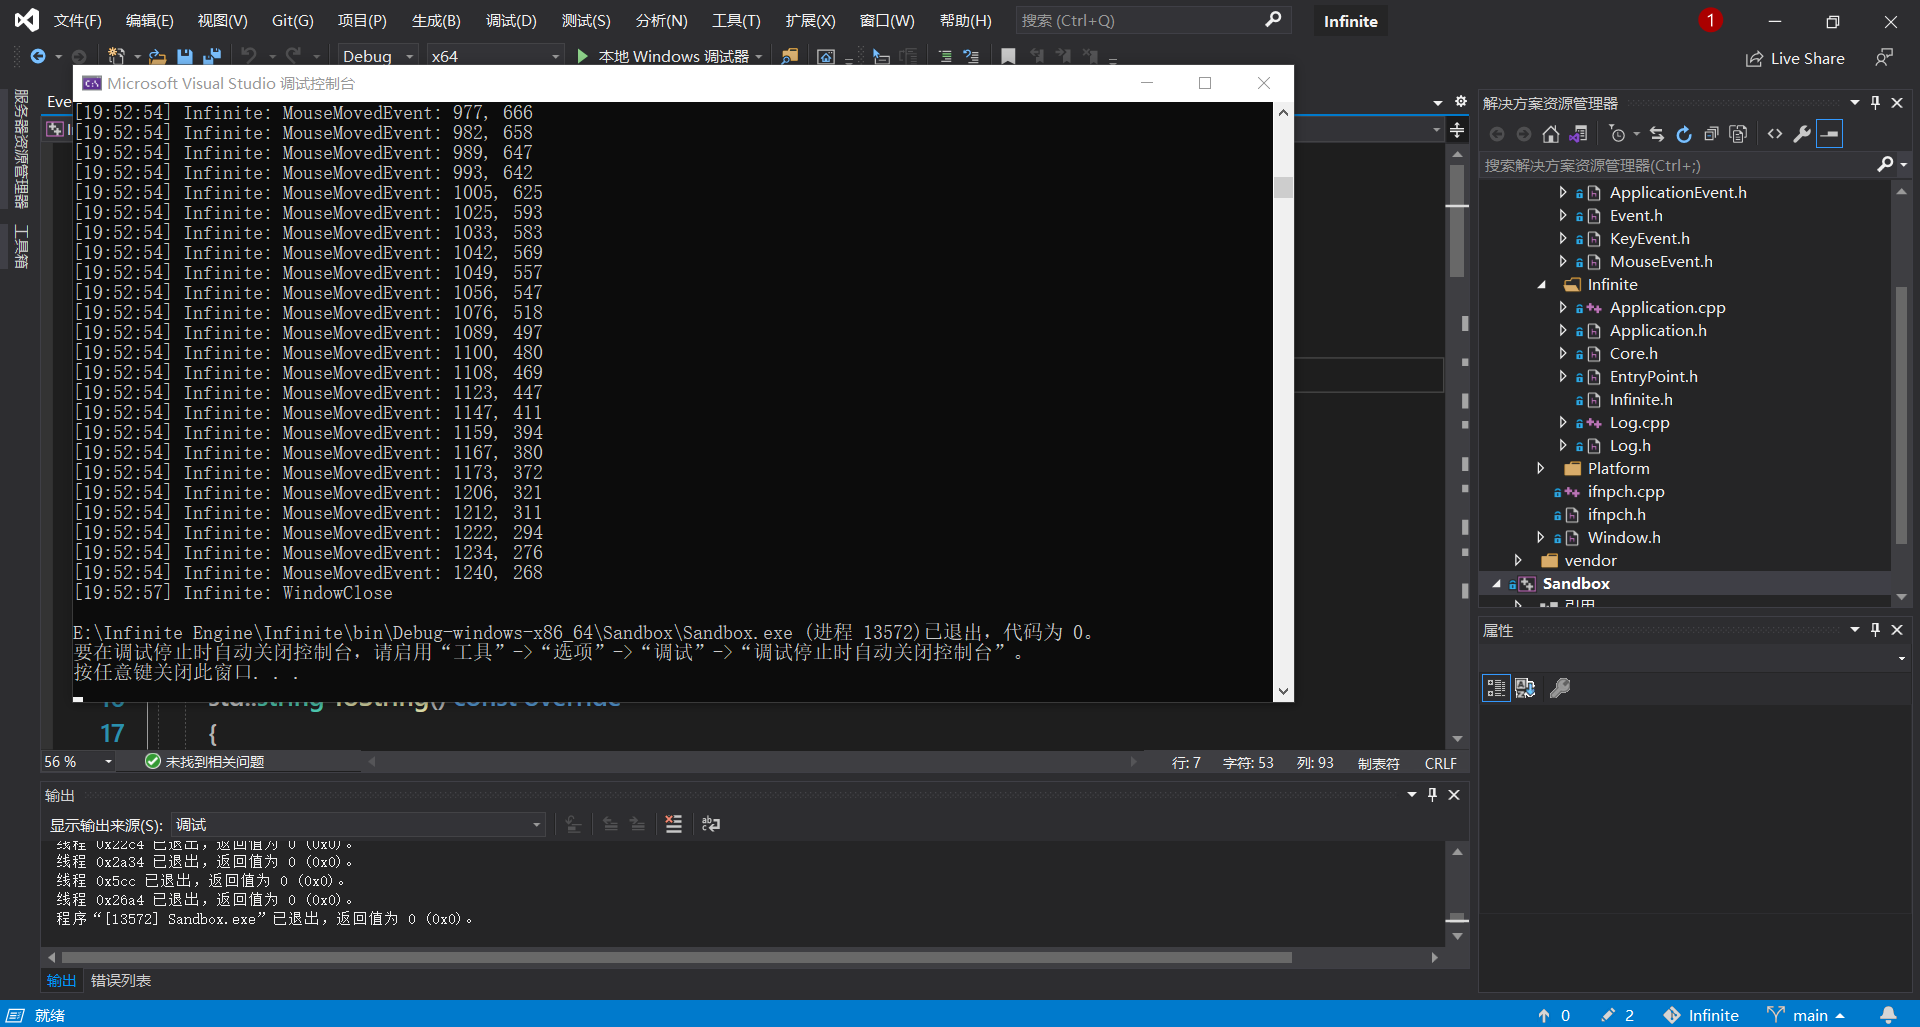This screenshot has height=1027, width=1920.
Task: Expand the vendor folder node
Action: 1518,561
